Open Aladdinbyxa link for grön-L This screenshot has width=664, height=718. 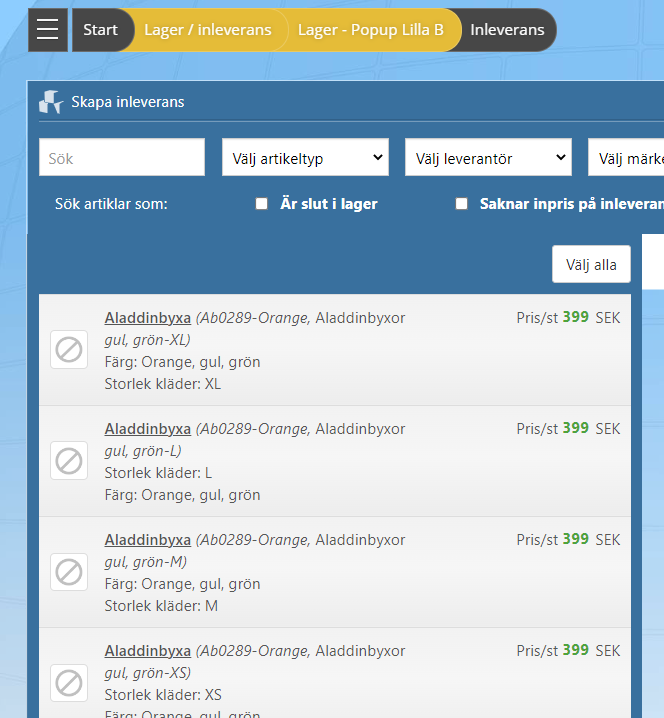click(147, 429)
